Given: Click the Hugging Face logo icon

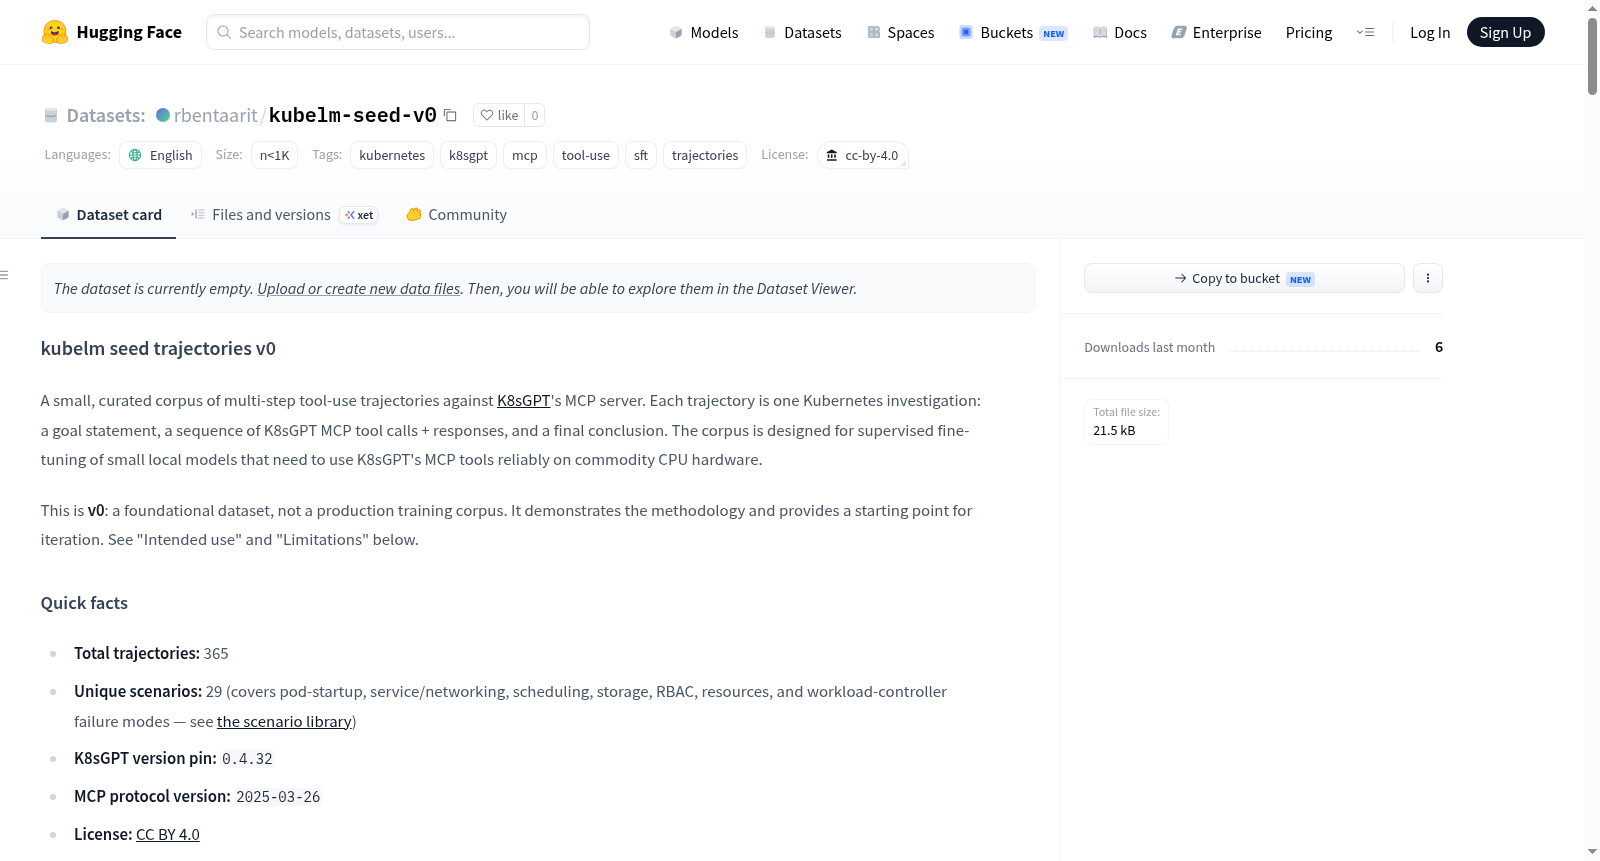Looking at the screenshot, I should coord(55,32).
